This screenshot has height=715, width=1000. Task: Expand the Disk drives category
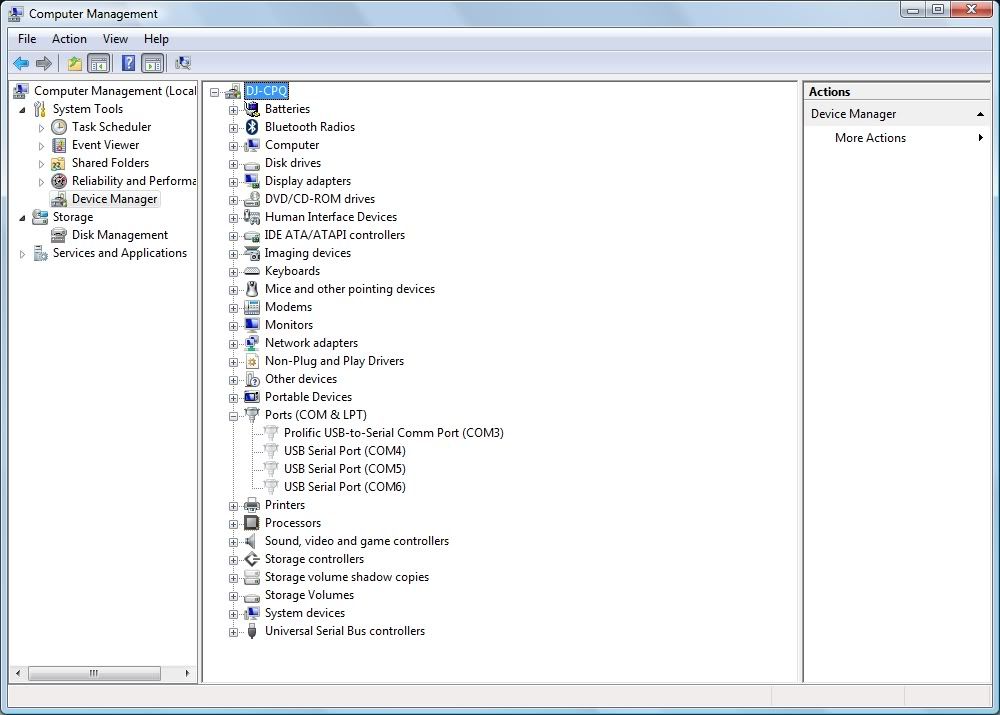click(233, 164)
